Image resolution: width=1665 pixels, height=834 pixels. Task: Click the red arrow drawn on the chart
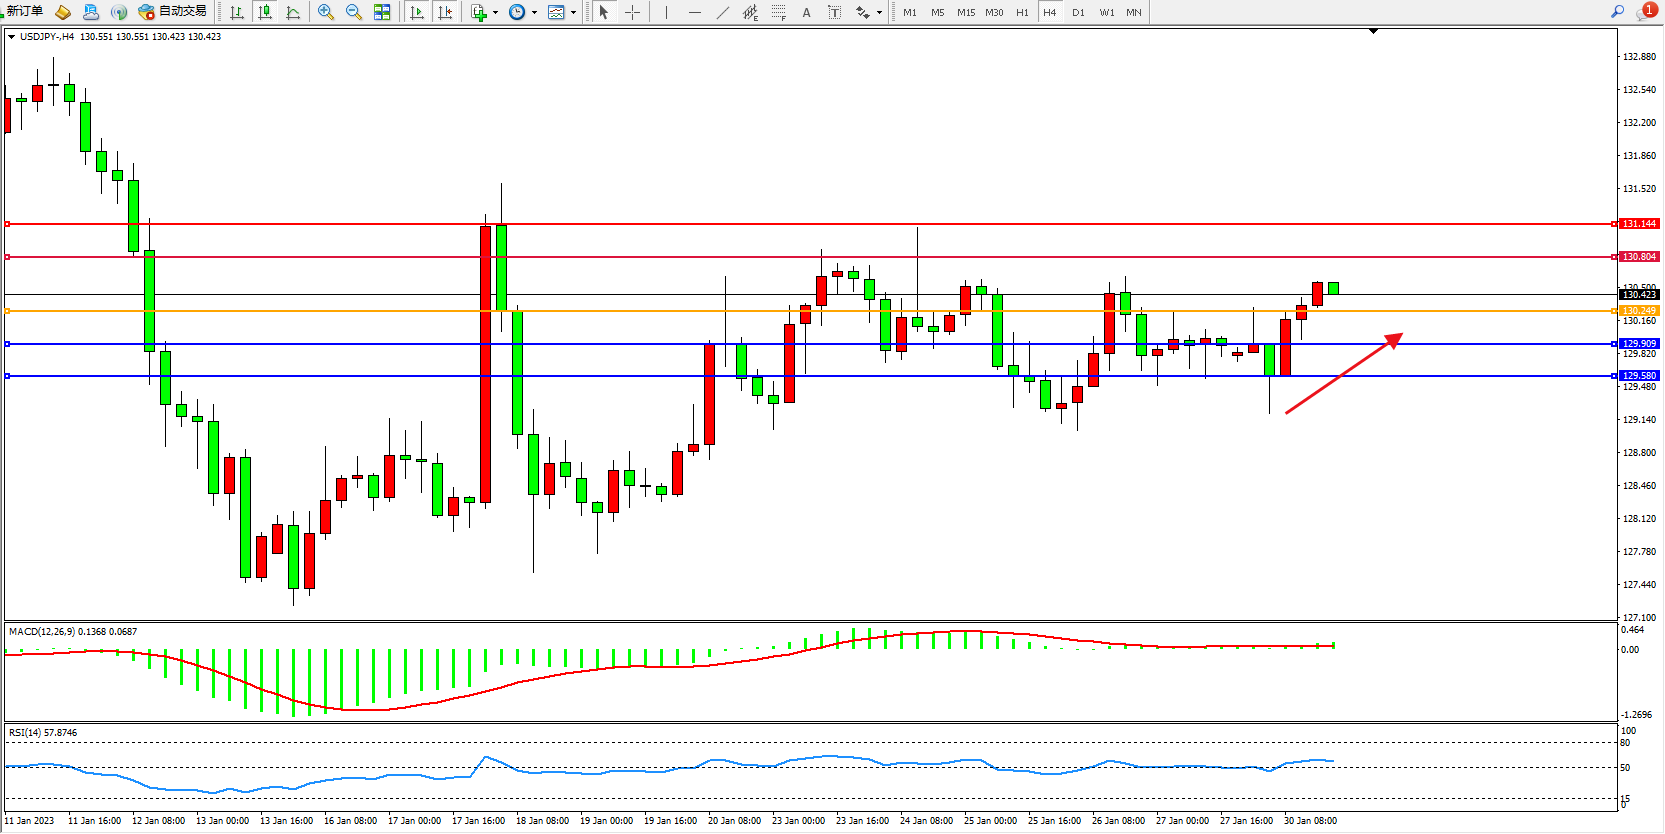[1344, 373]
